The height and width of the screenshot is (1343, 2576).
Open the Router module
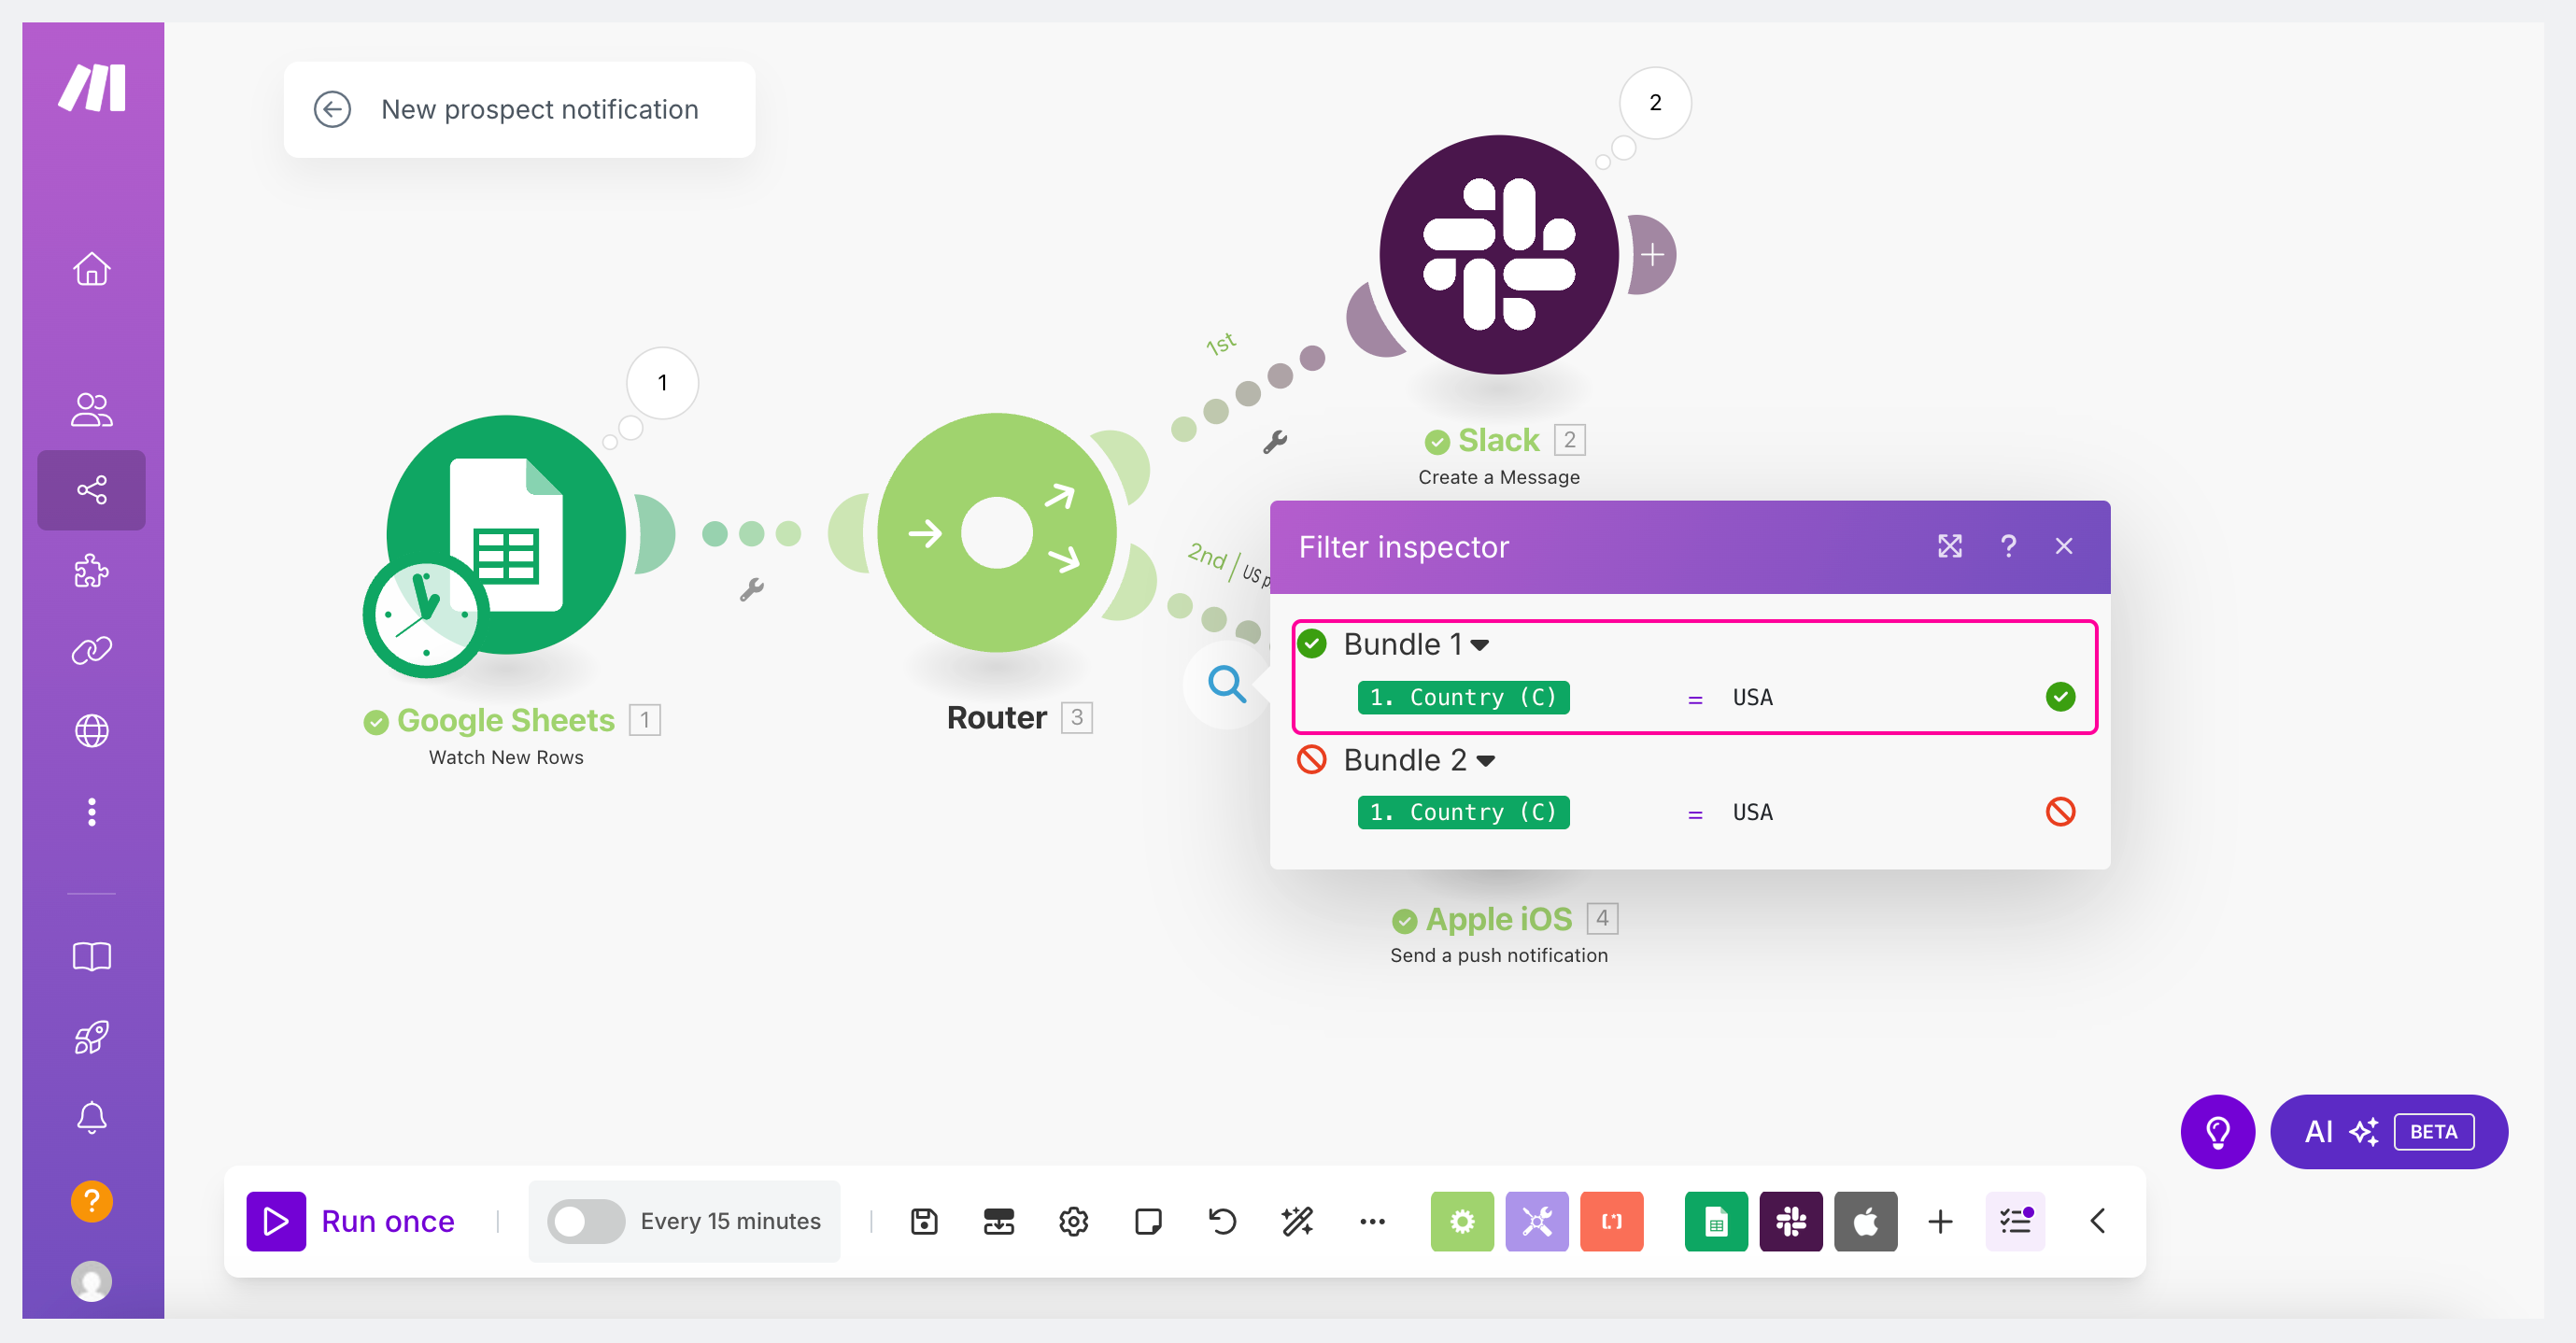(x=997, y=533)
